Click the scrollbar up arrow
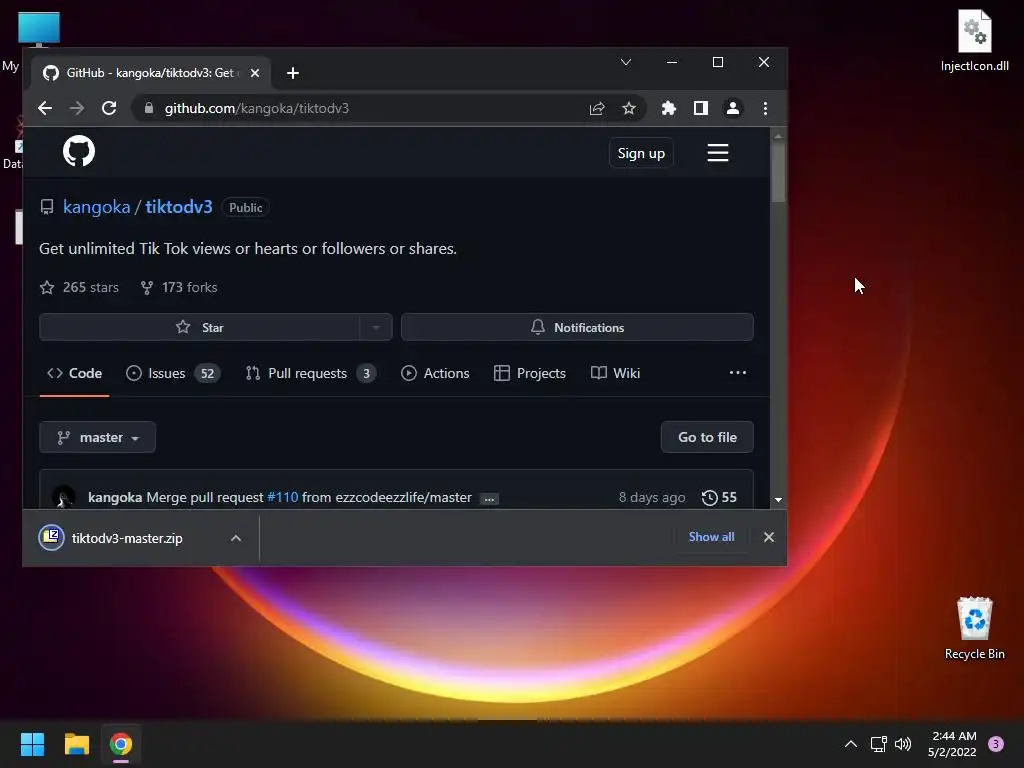The width and height of the screenshot is (1024, 768). click(778, 136)
